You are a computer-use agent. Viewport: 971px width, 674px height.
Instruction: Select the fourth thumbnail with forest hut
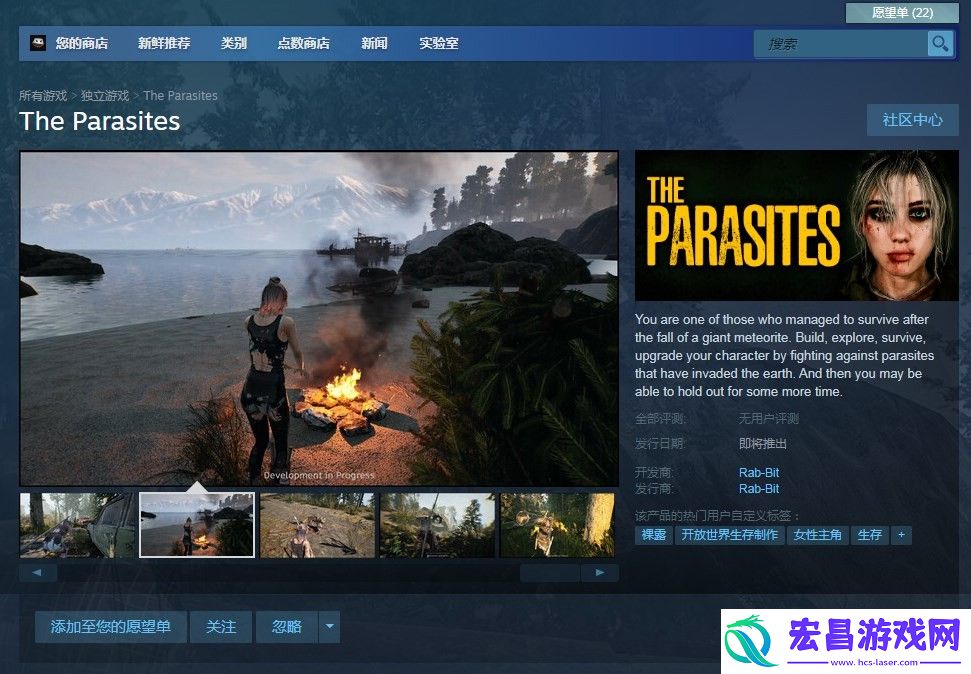click(437, 525)
